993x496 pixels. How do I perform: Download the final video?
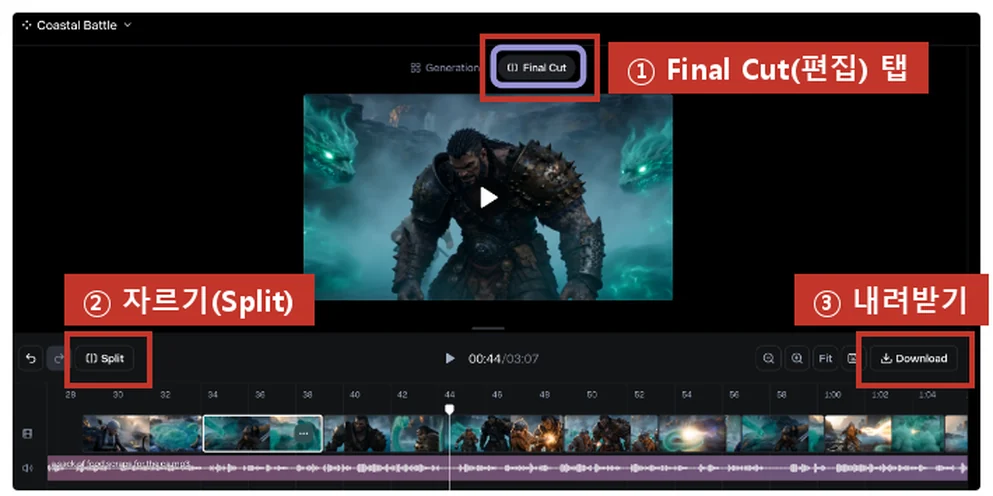tap(914, 359)
